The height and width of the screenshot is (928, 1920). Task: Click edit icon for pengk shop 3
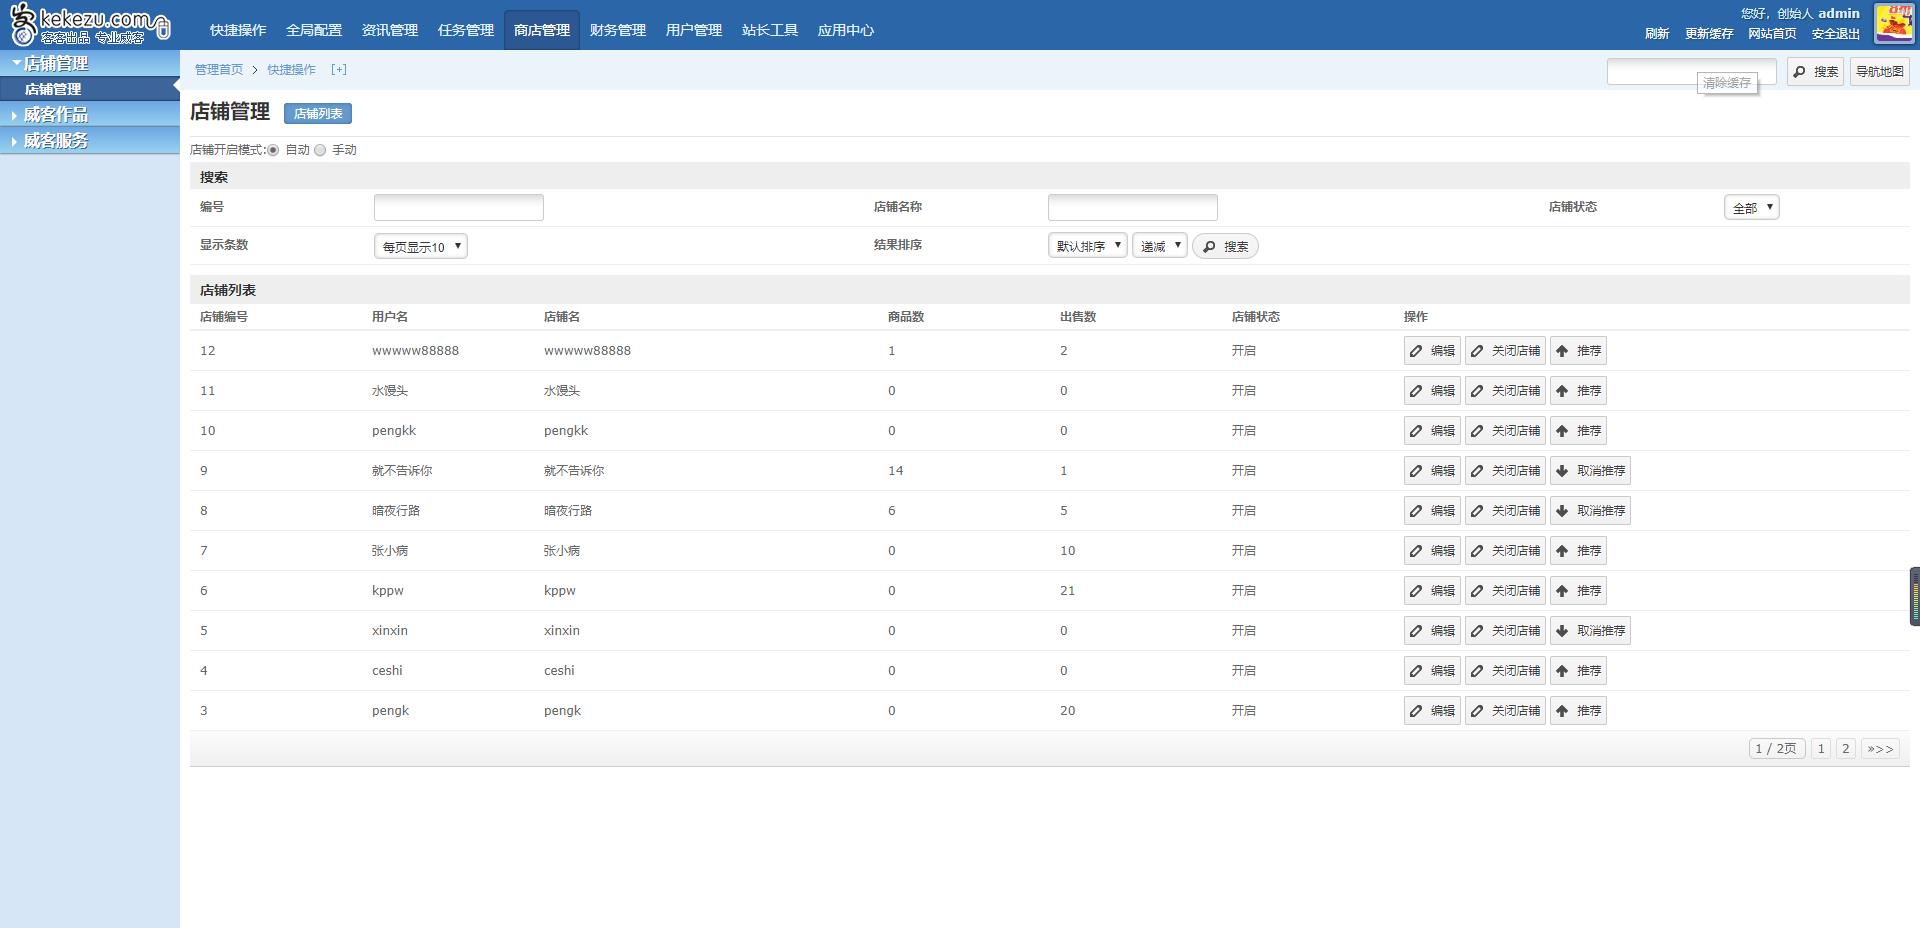click(1416, 711)
